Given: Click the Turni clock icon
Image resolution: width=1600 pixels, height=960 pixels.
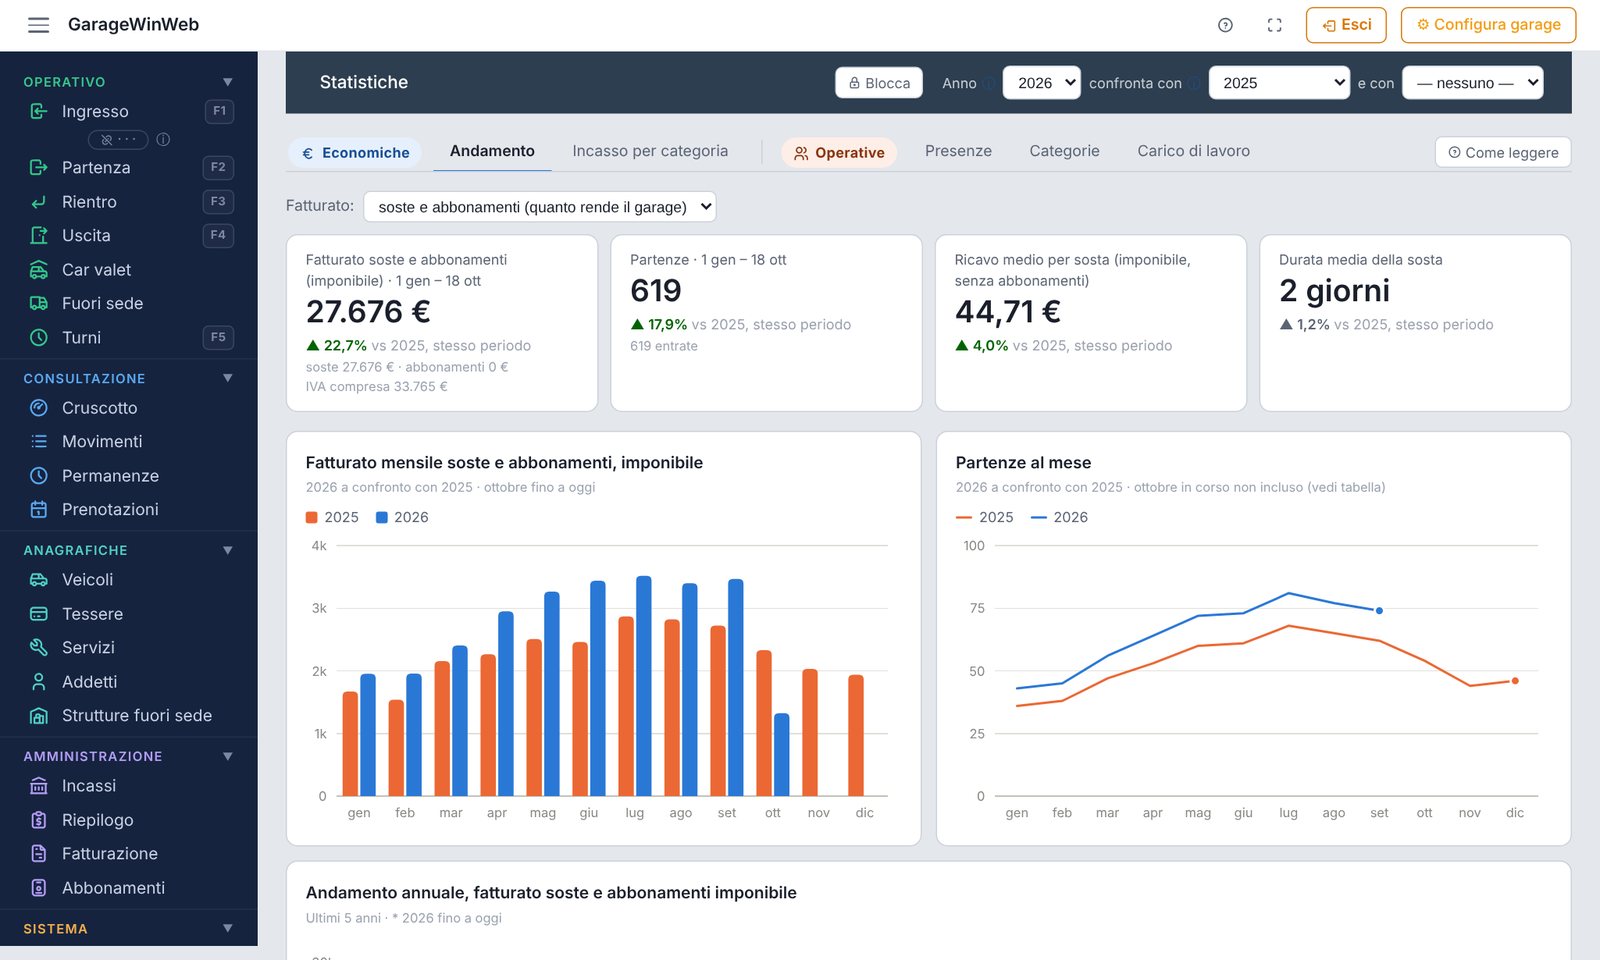Looking at the screenshot, I should pos(39,338).
